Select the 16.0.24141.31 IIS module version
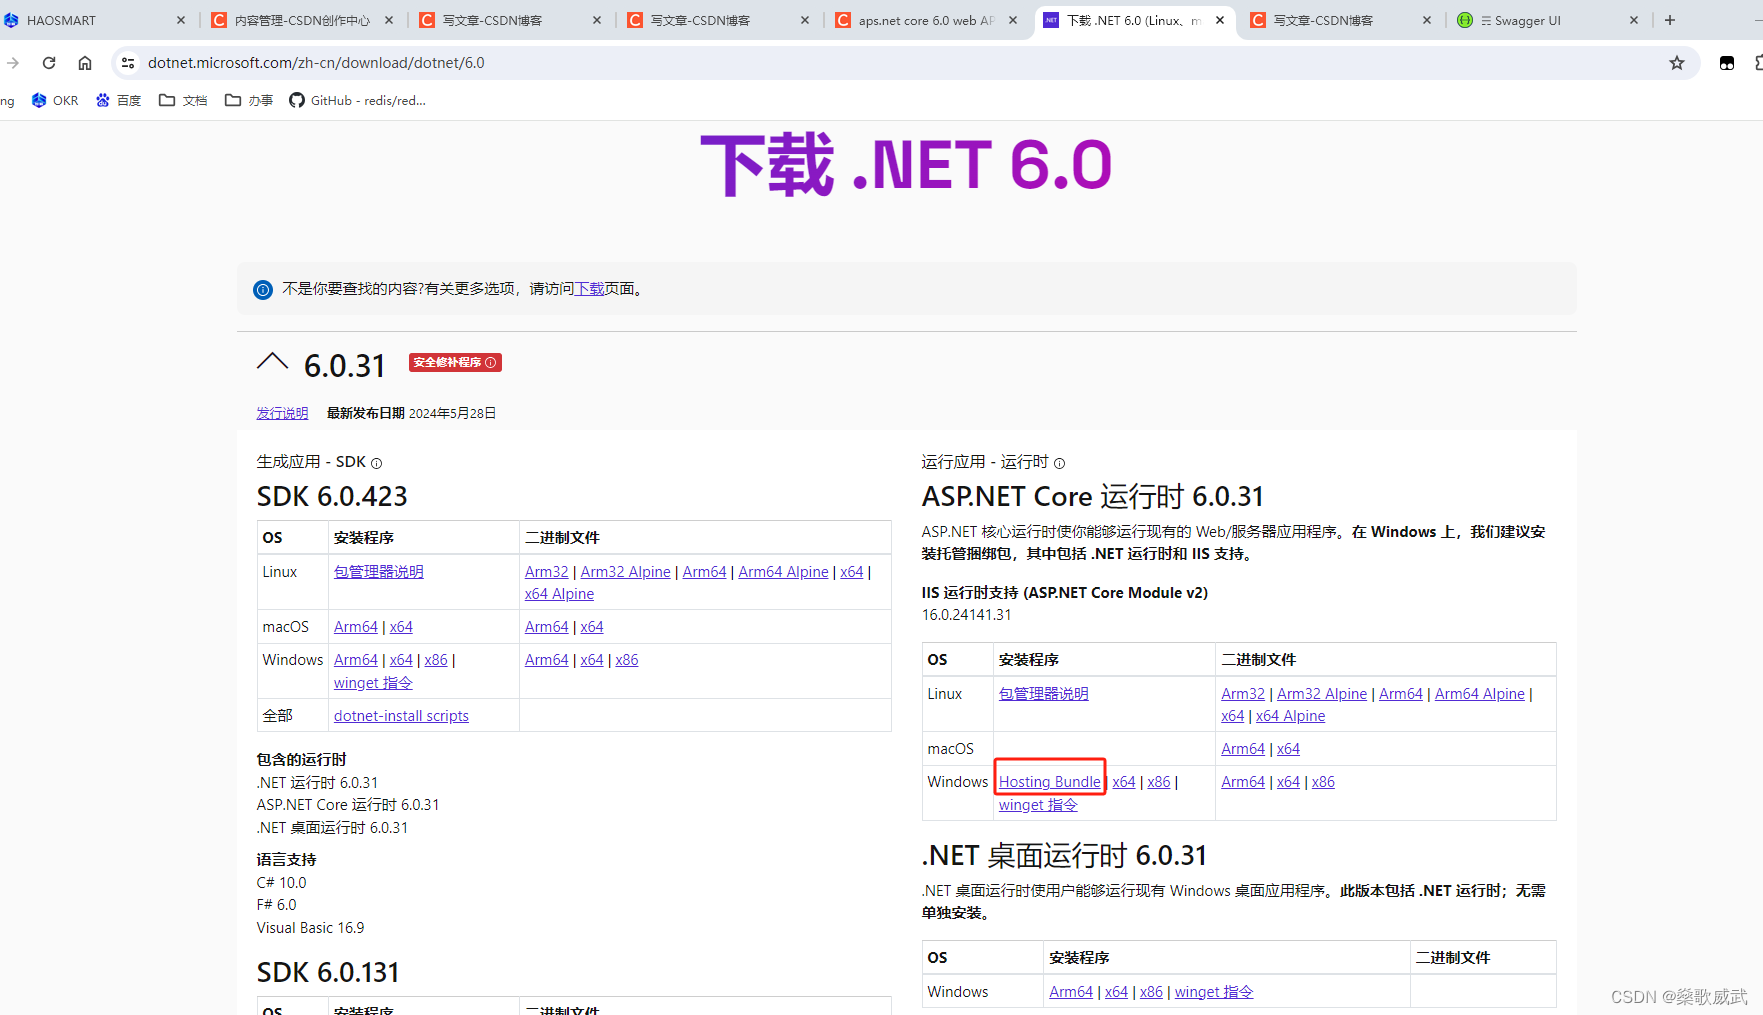Screen dimensions: 1763x1015 click(966, 615)
